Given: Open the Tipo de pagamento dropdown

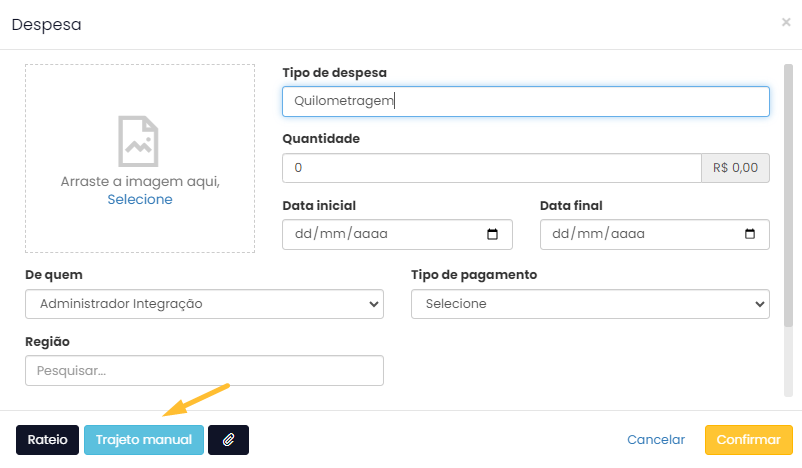Looking at the screenshot, I should click(590, 304).
